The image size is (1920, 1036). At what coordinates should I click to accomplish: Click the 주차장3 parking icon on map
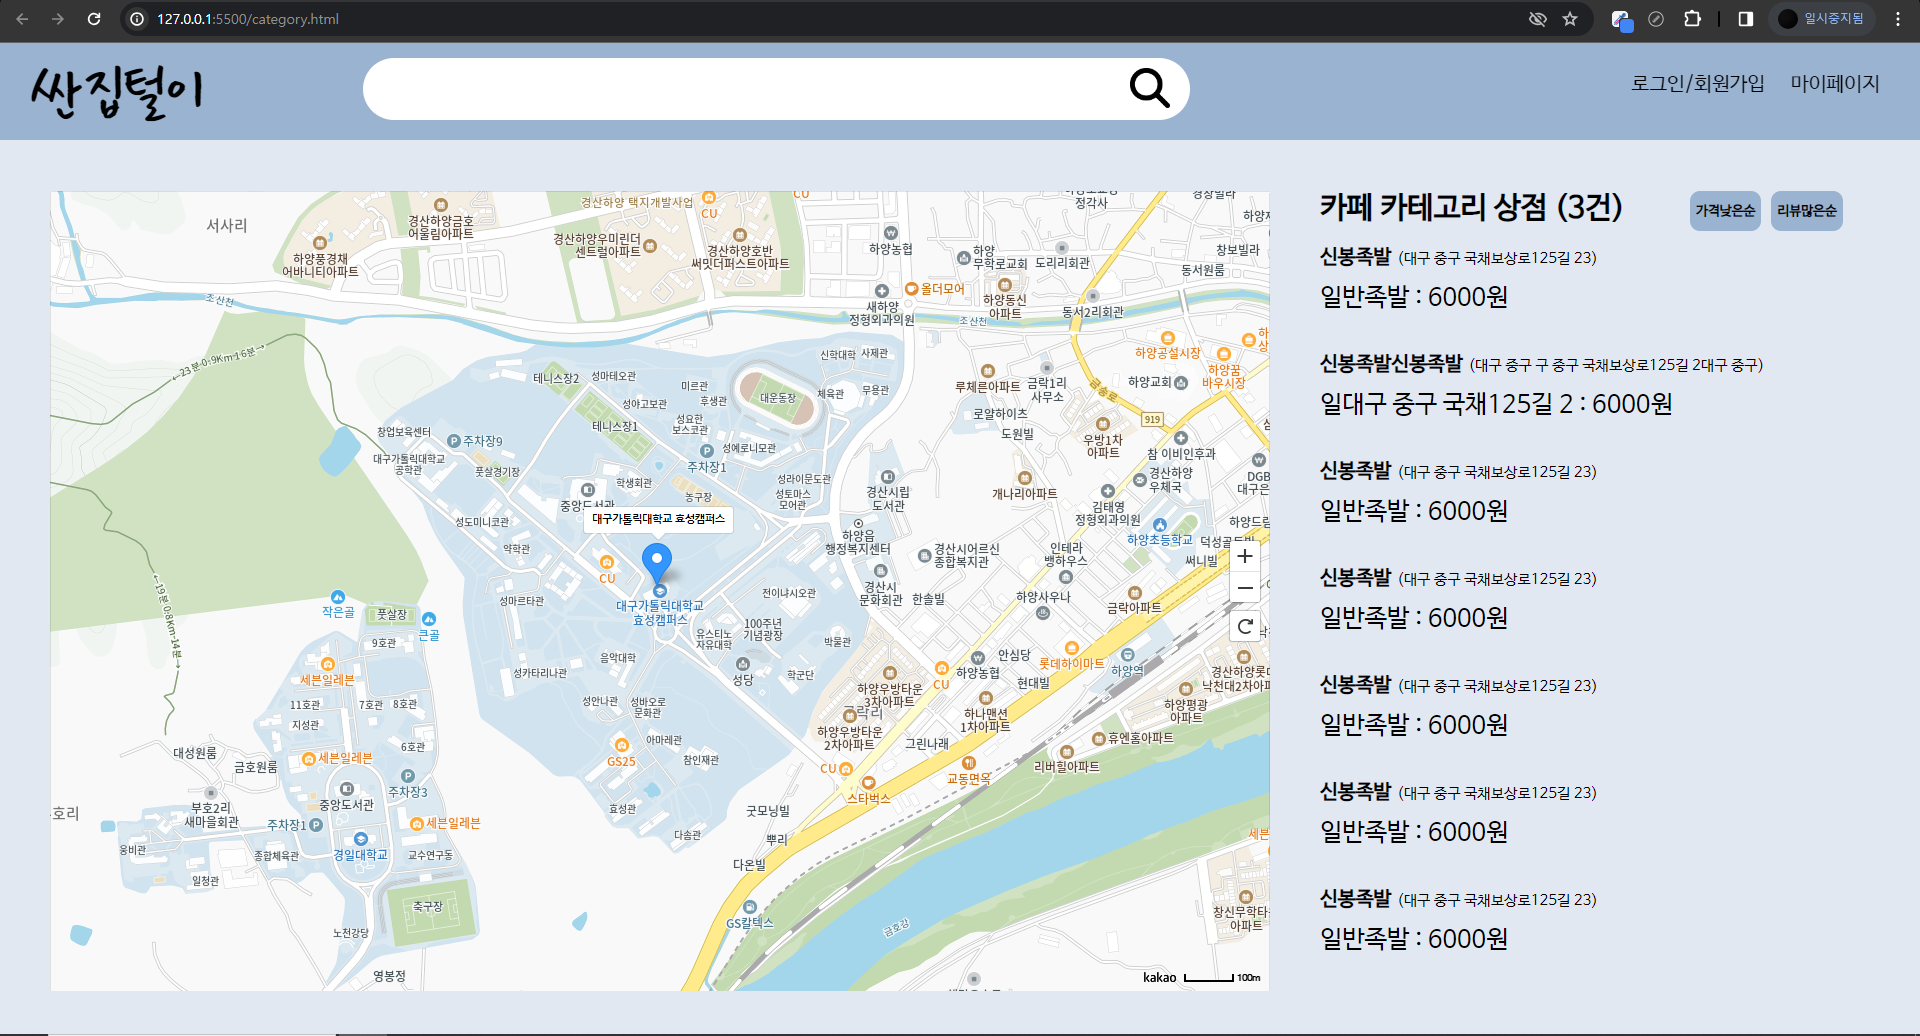(x=408, y=776)
